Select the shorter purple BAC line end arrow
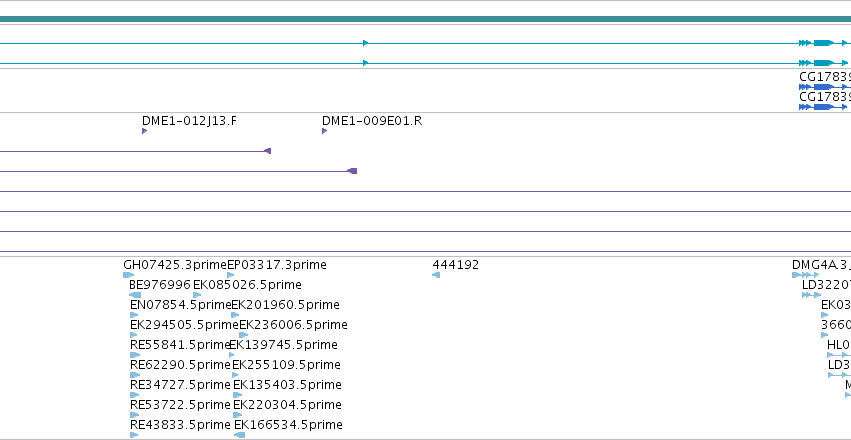 pyautogui.click(x=267, y=151)
